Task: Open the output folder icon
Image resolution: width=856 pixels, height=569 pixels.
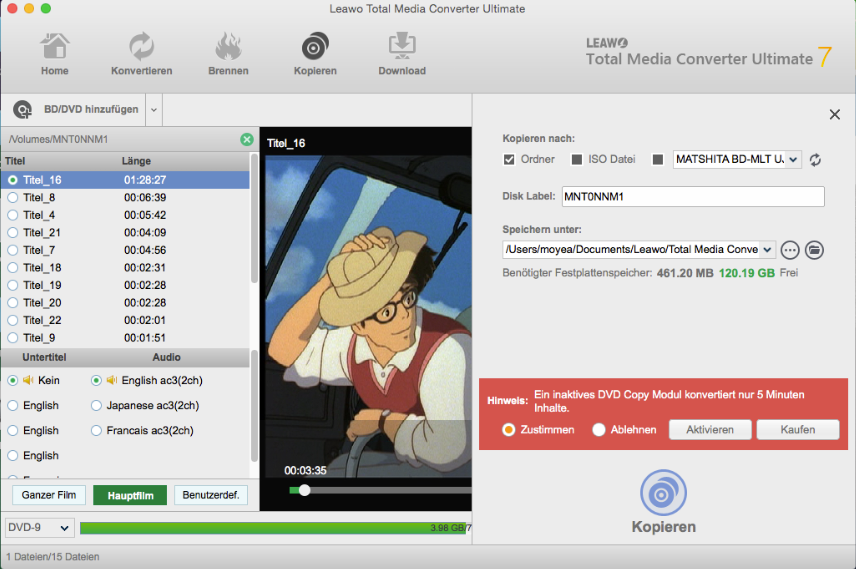Action: point(814,250)
